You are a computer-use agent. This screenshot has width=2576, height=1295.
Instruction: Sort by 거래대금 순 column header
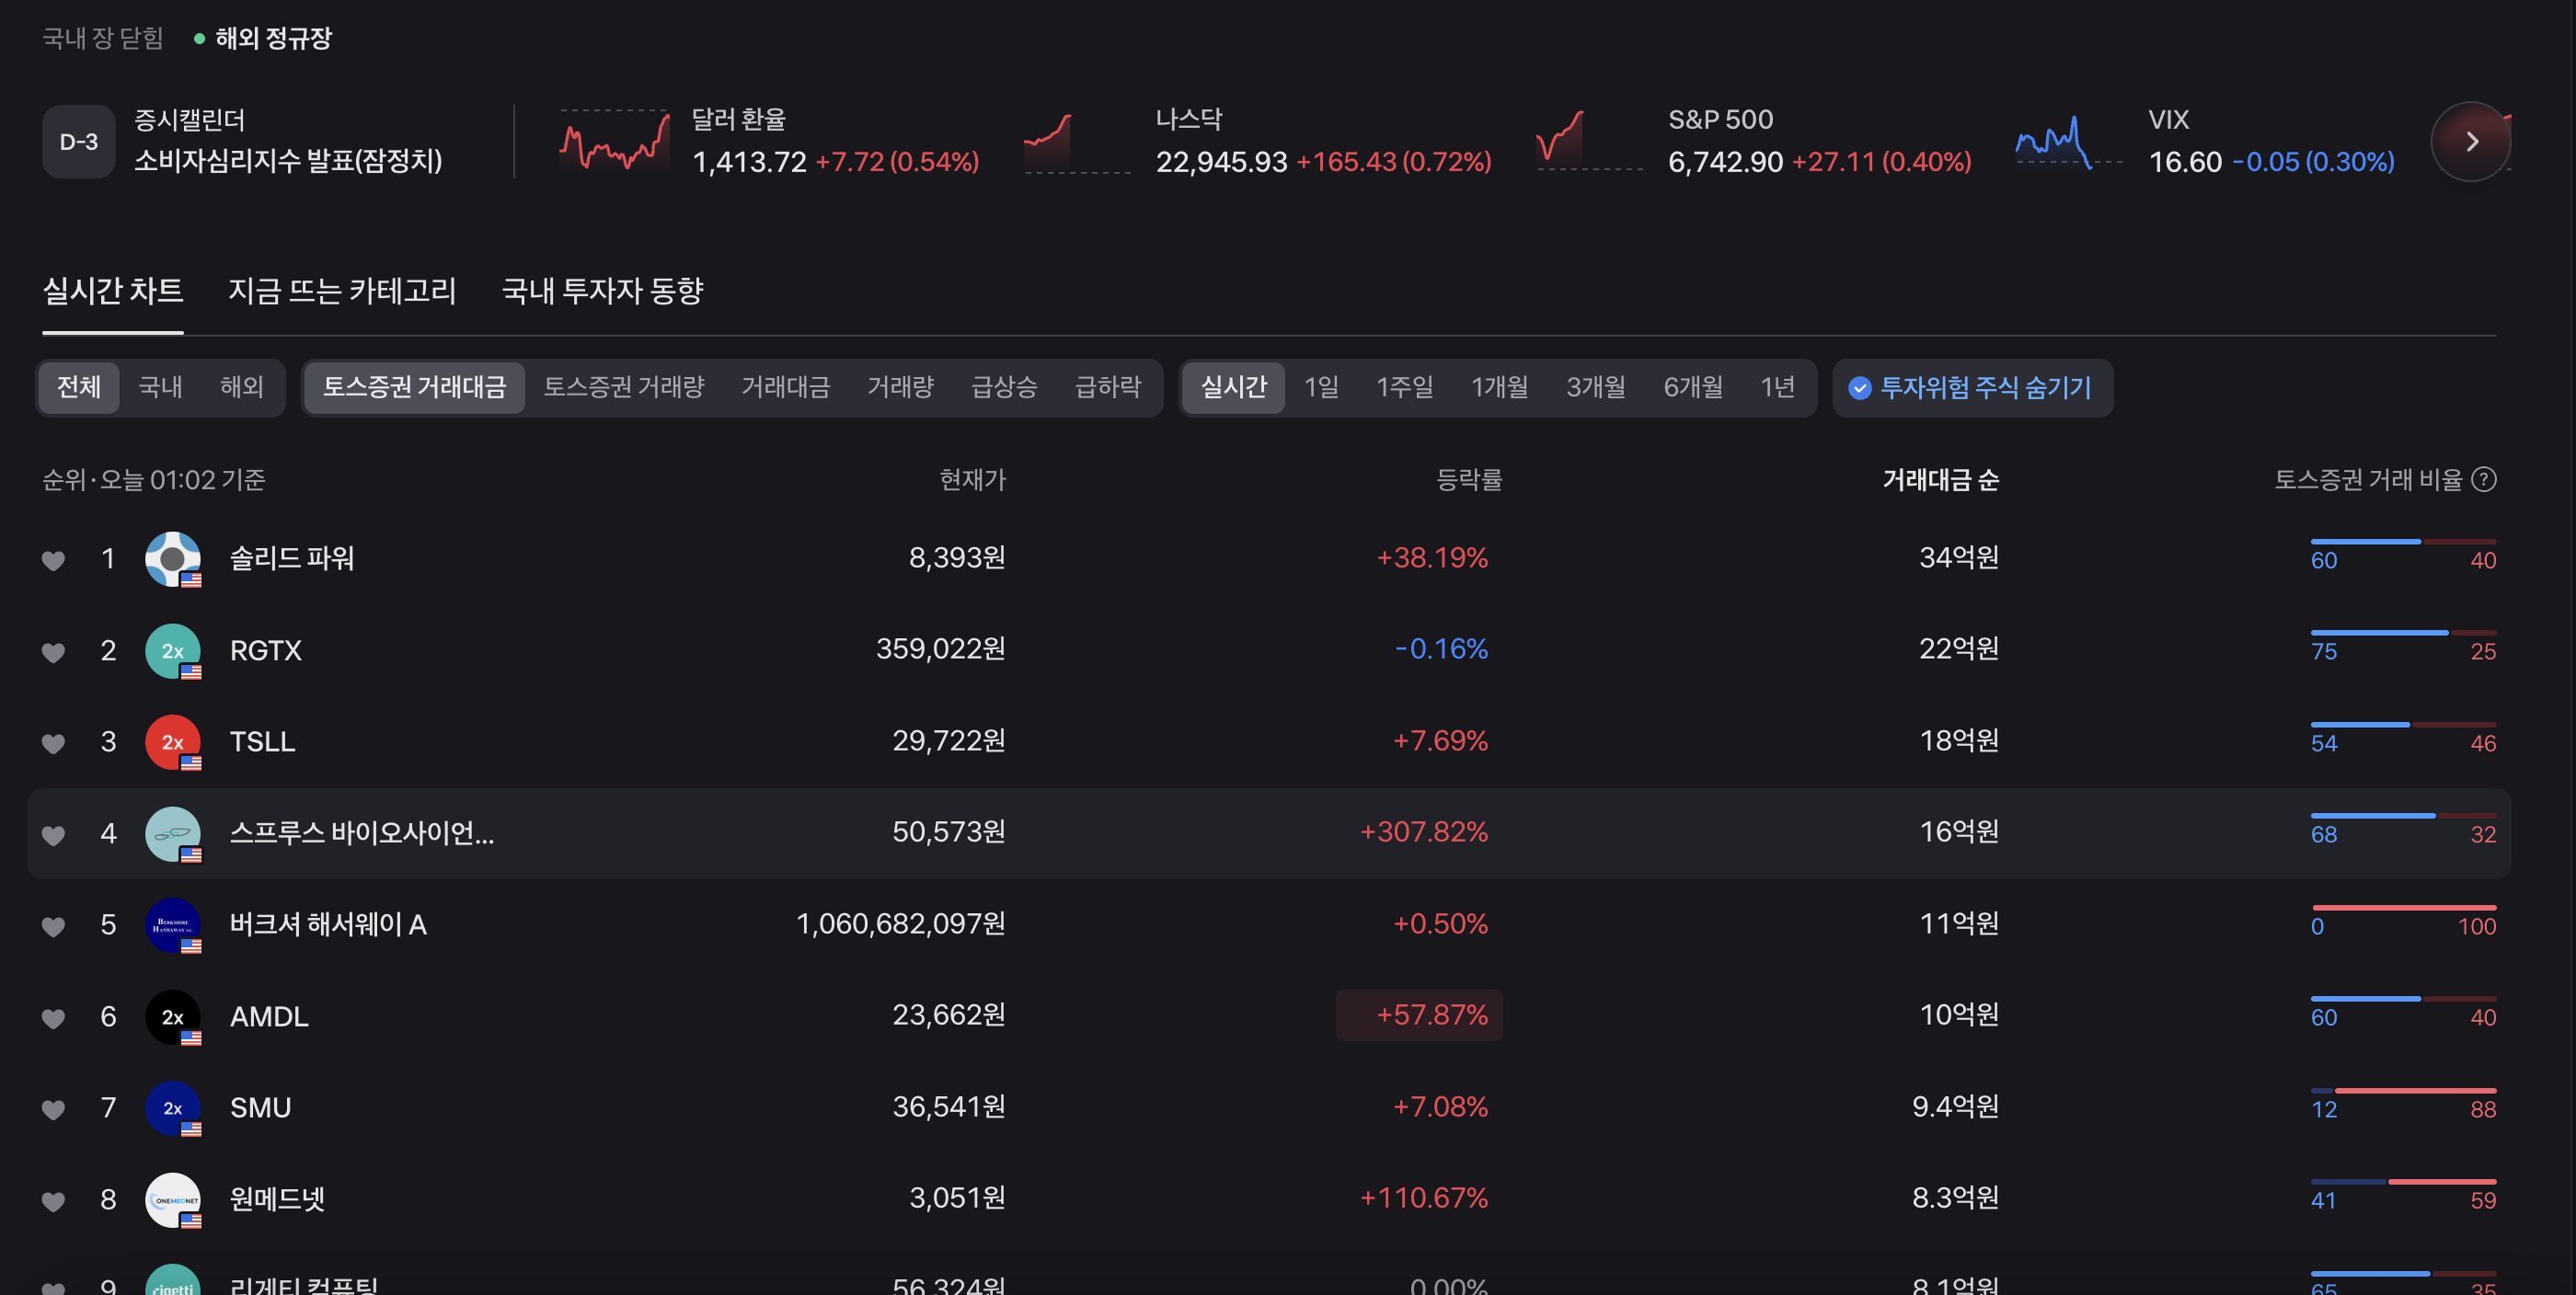(x=1940, y=480)
